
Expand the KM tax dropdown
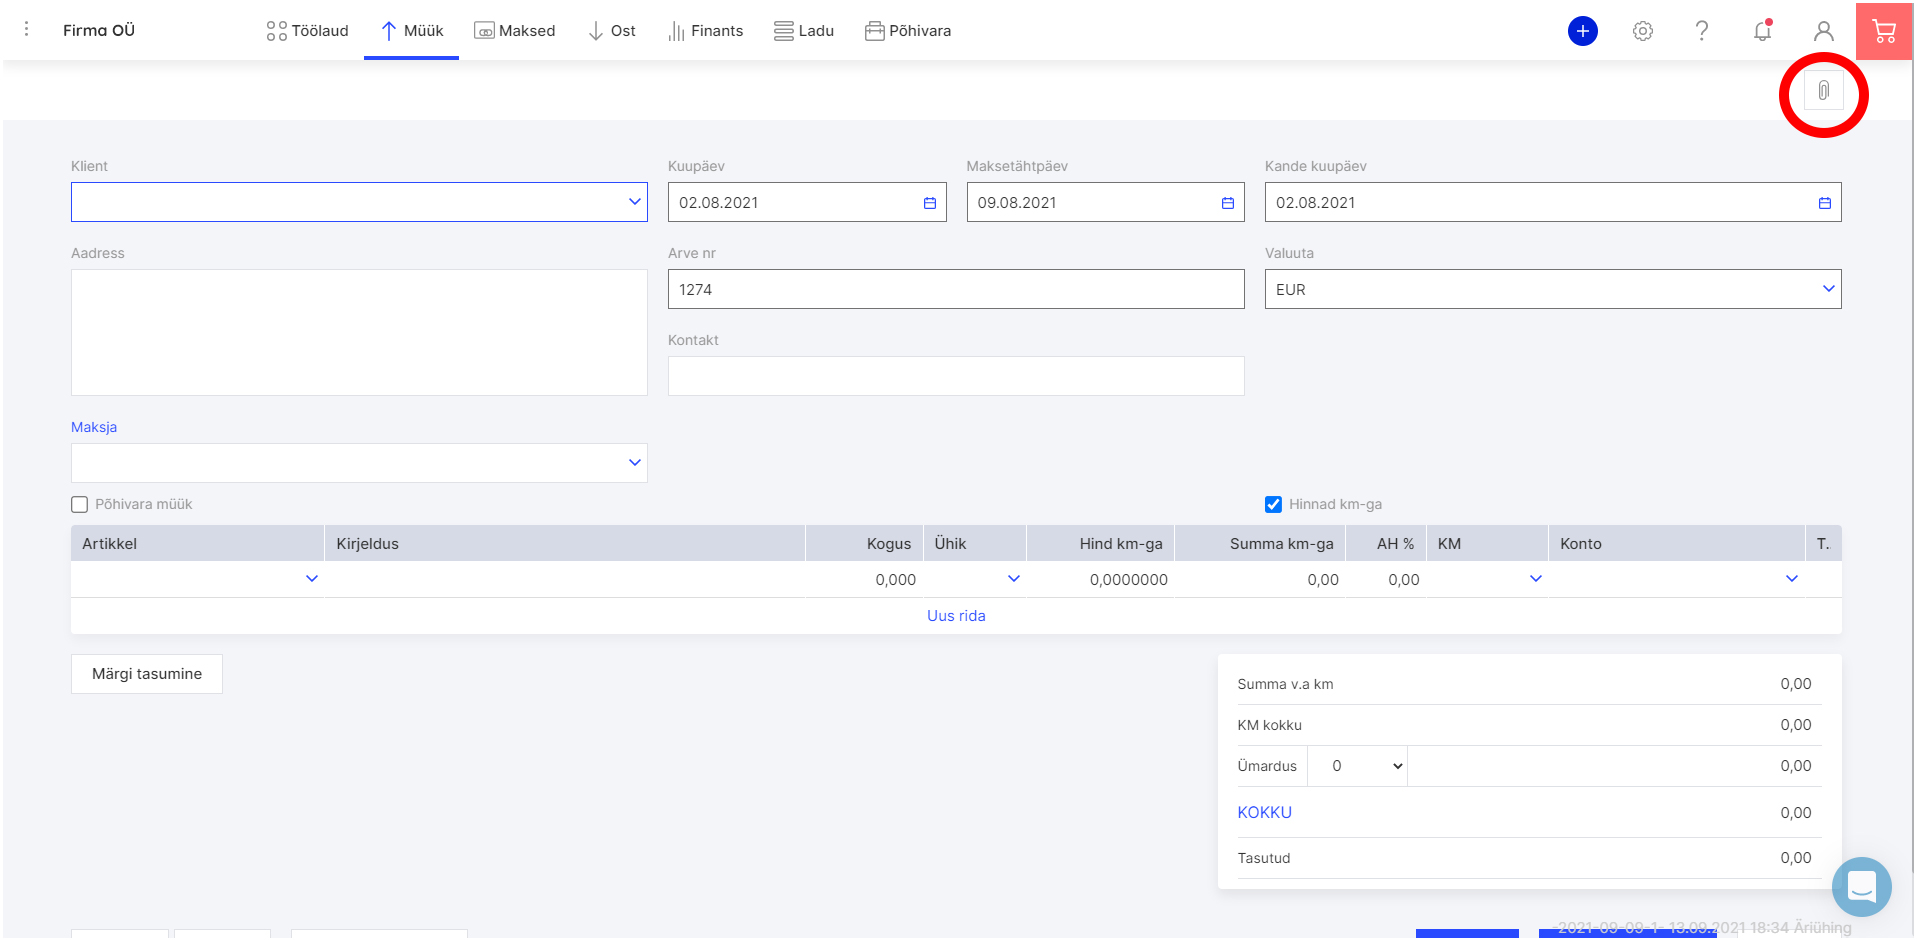pyautogui.click(x=1535, y=579)
